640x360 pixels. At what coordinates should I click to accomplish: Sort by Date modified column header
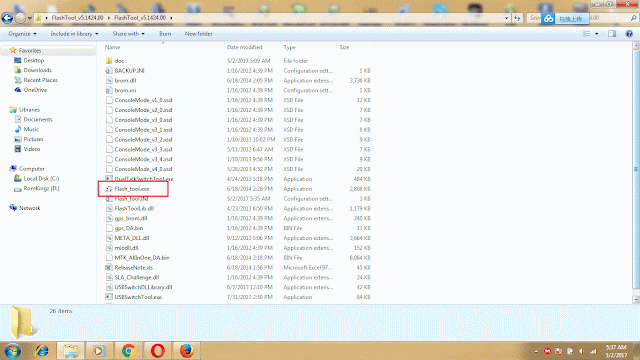pyautogui.click(x=244, y=47)
